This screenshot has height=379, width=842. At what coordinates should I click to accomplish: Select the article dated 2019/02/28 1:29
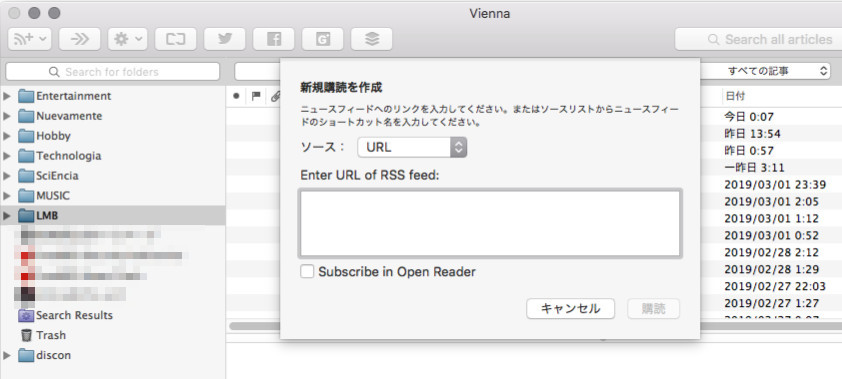click(x=771, y=269)
